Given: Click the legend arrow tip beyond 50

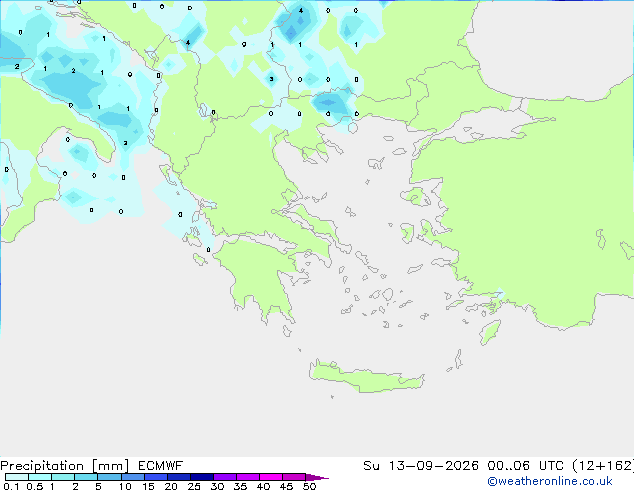Looking at the screenshot, I should (x=317, y=477).
